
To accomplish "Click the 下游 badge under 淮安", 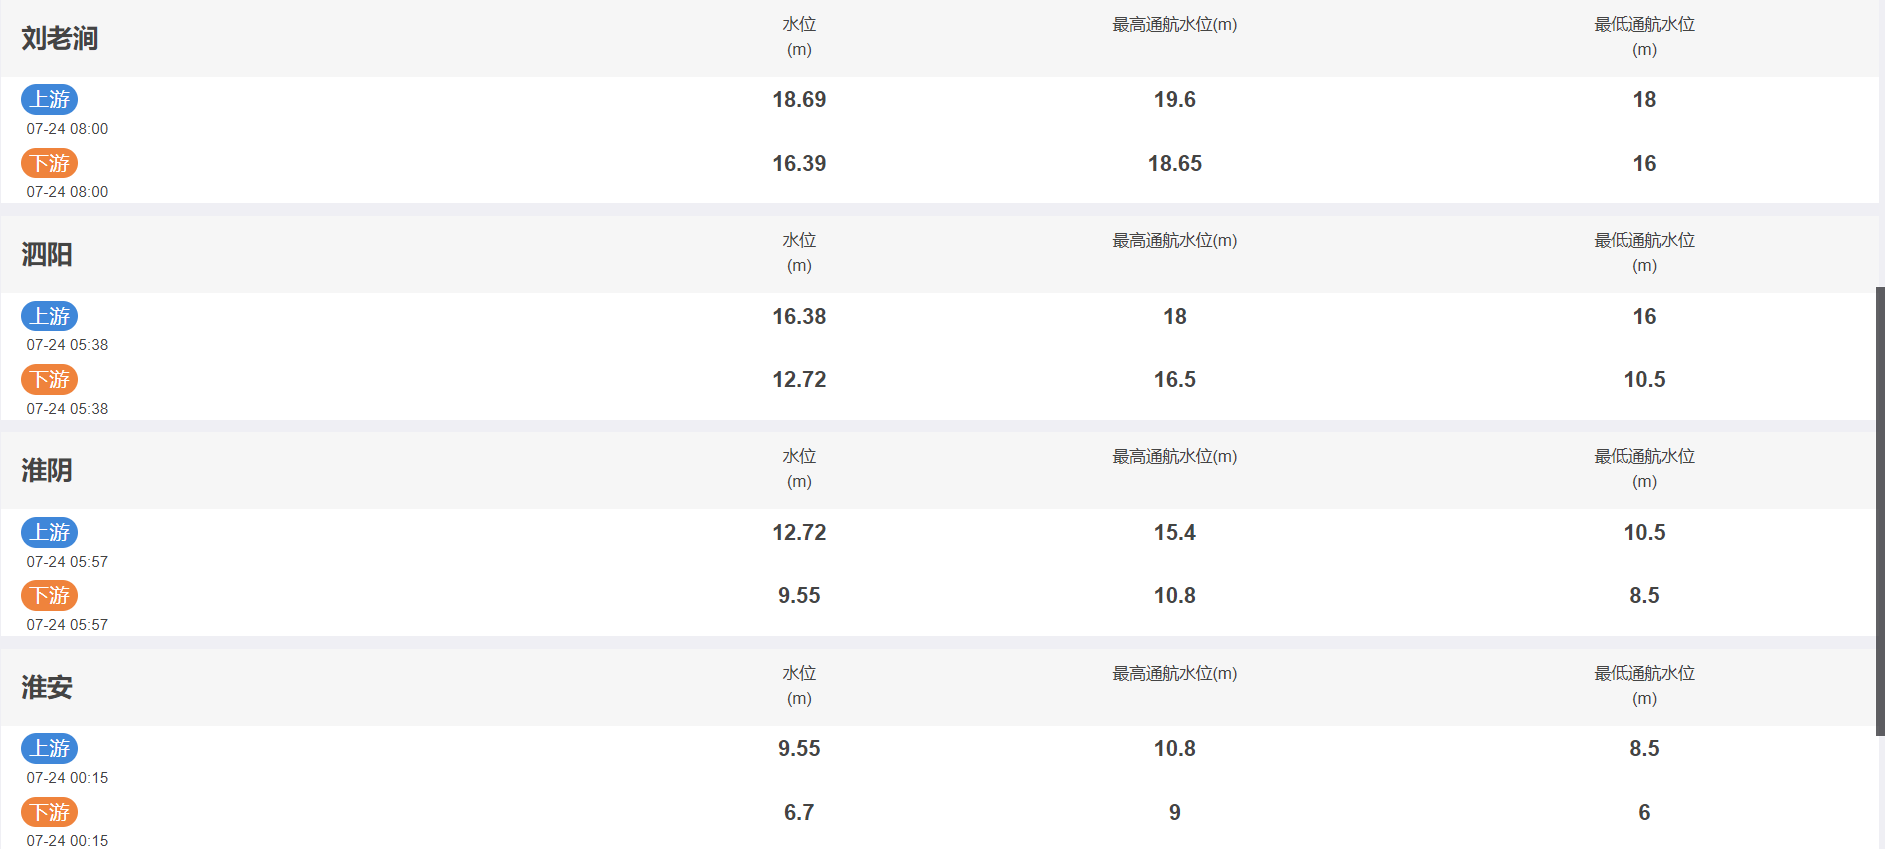I will pyautogui.click(x=49, y=812).
